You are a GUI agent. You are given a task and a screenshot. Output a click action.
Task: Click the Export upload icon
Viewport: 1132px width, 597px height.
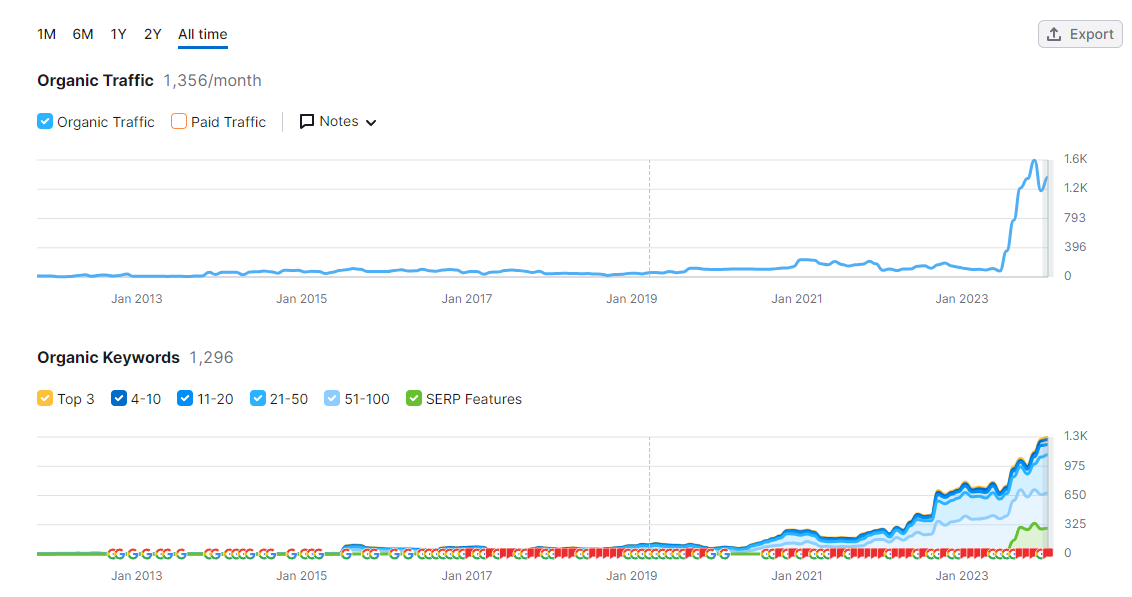pyautogui.click(x=1055, y=33)
